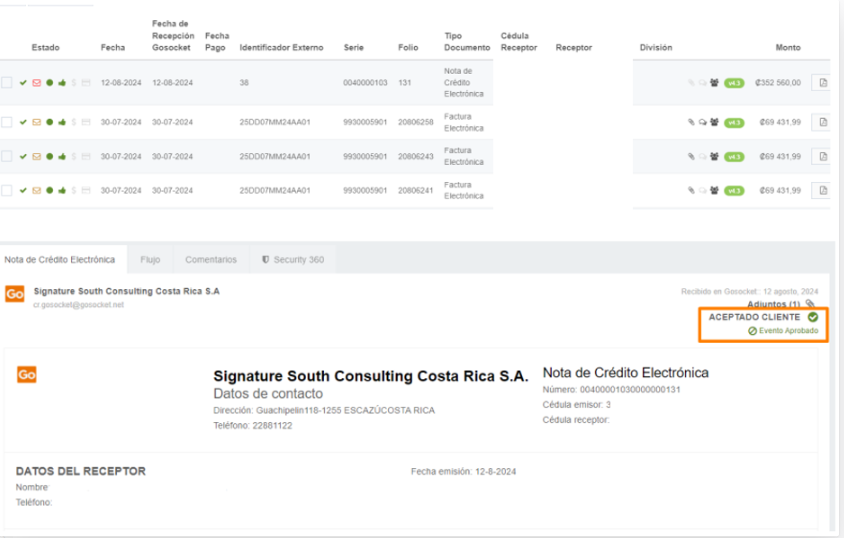Click the payment card icon in folio 131 row
The height and width of the screenshot is (538, 844).
(x=86, y=82)
